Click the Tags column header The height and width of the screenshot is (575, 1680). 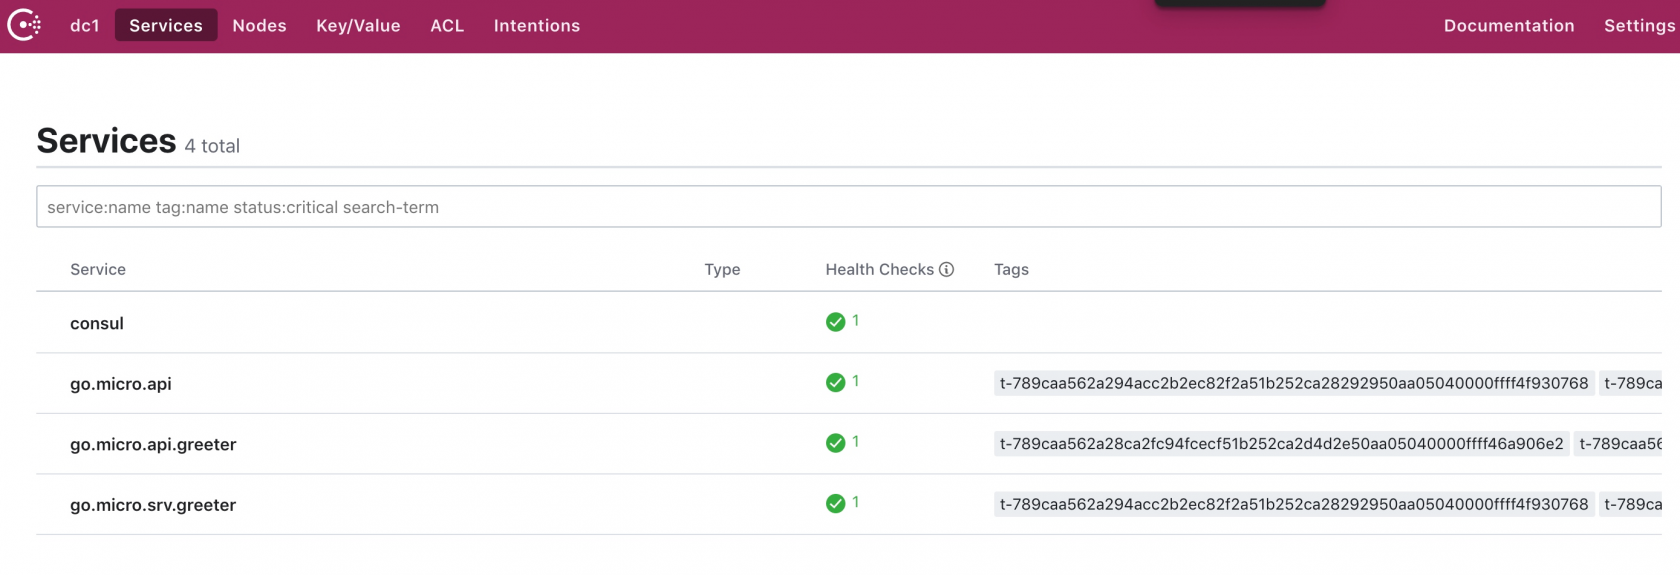pyautogui.click(x=1011, y=269)
